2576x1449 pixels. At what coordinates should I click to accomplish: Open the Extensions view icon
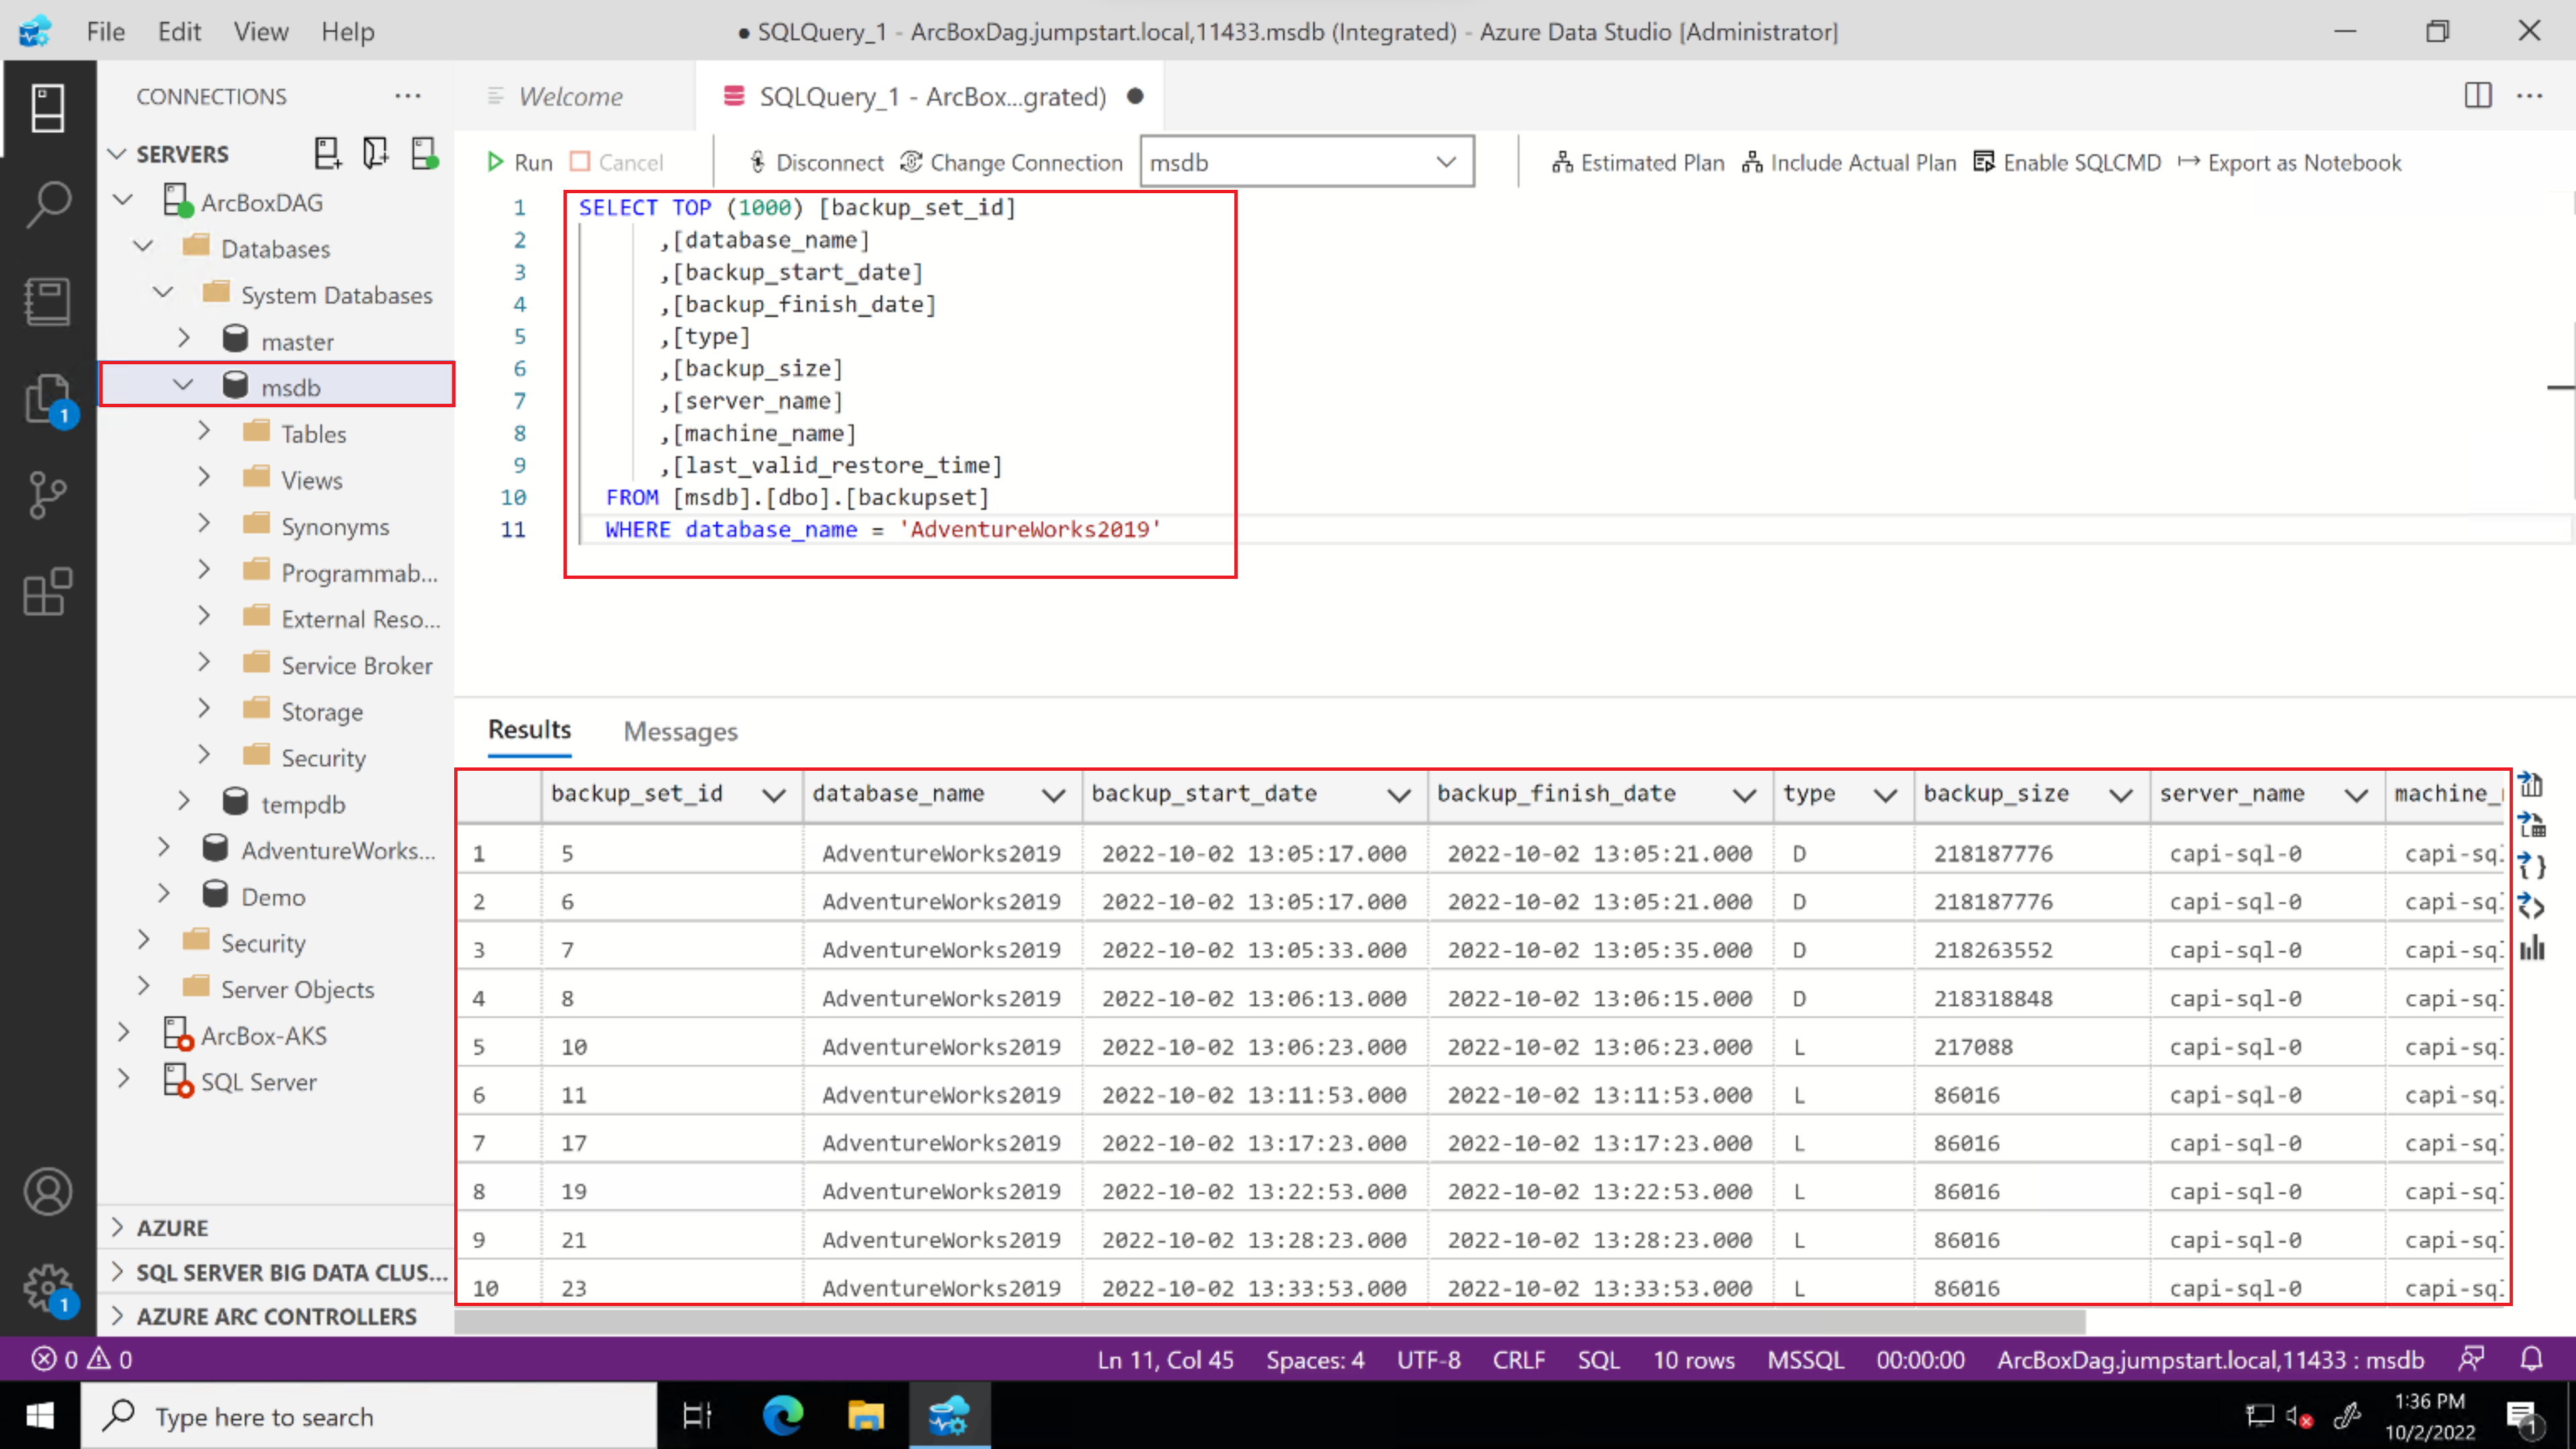click(47, 592)
